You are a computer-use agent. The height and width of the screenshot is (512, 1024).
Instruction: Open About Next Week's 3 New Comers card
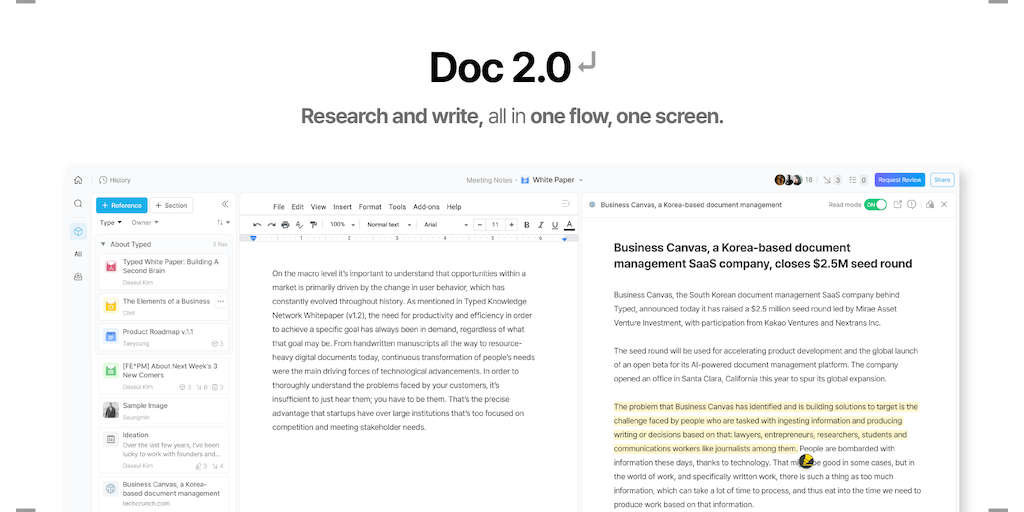click(x=163, y=376)
